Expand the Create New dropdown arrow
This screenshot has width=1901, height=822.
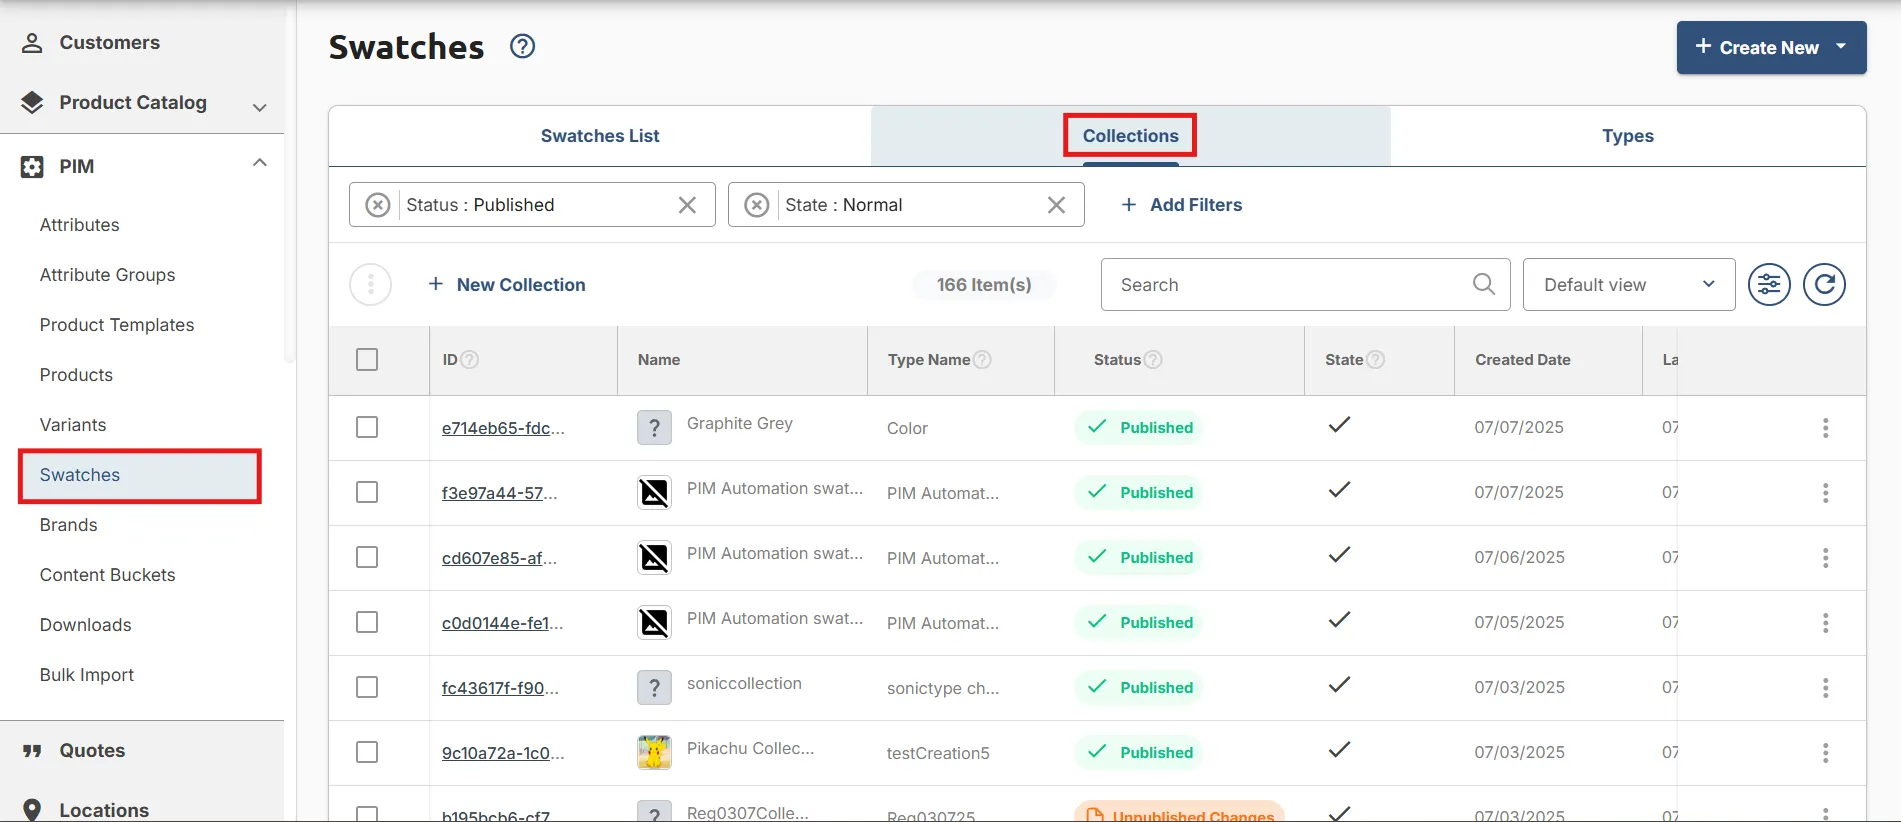coord(1841,47)
